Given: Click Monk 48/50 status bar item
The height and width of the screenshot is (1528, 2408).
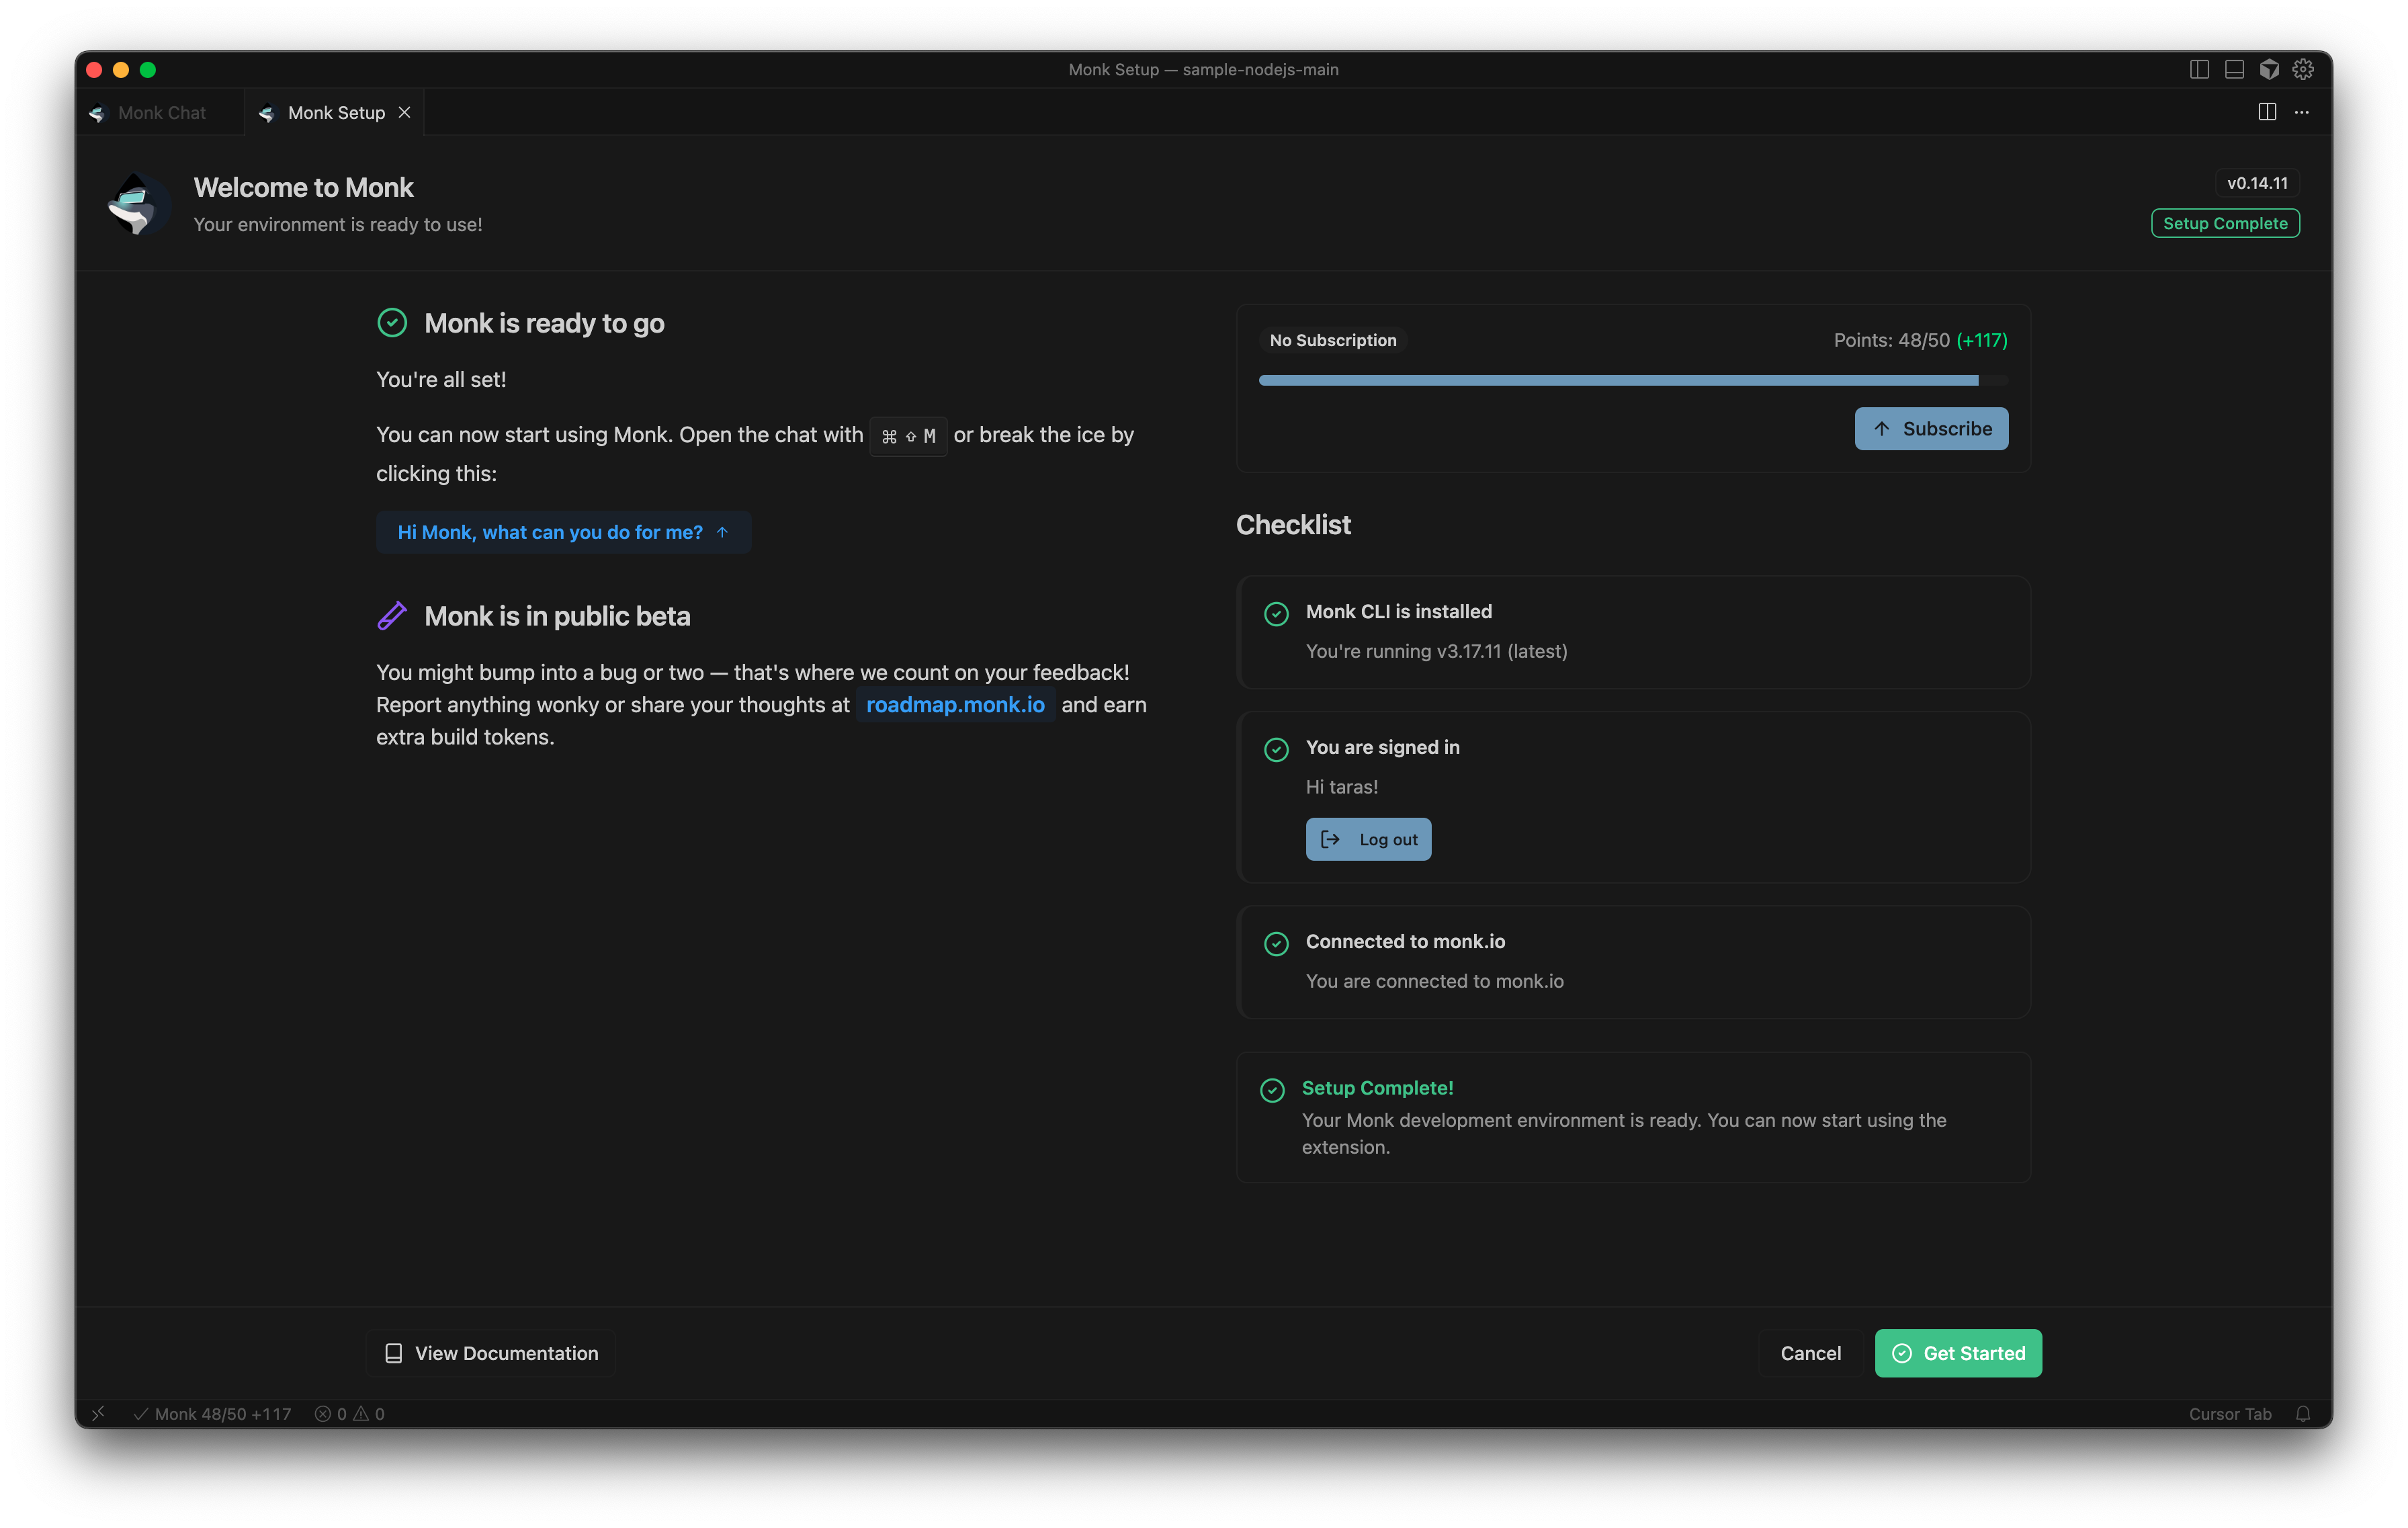Looking at the screenshot, I should click(212, 1413).
